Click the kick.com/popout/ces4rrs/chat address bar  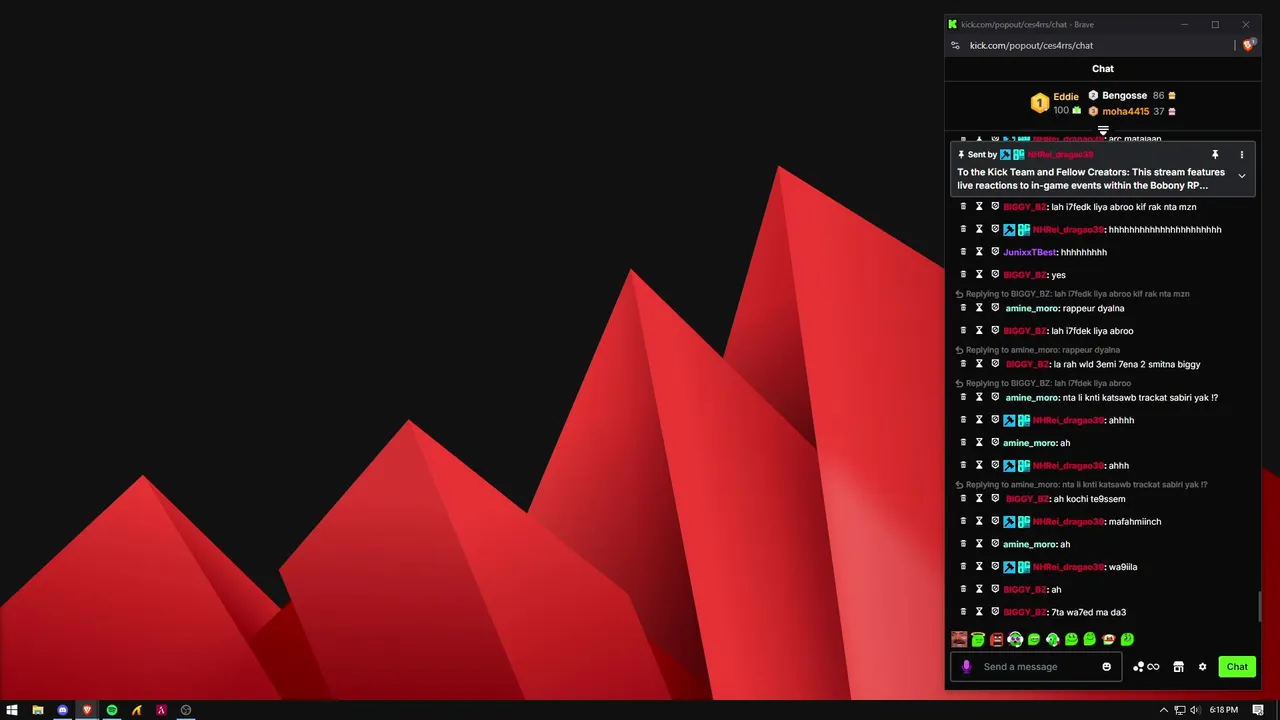click(x=1031, y=45)
